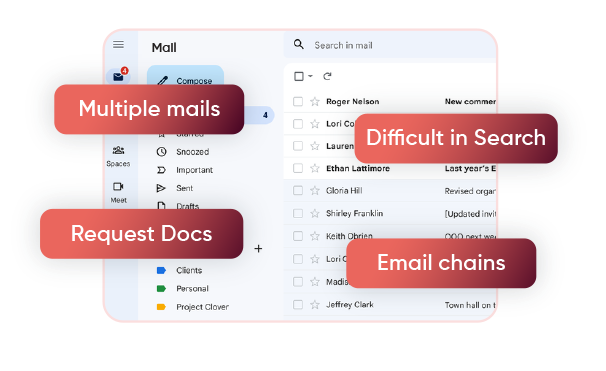Click the Search in mail field
This screenshot has height=371, width=606.
tap(390, 45)
